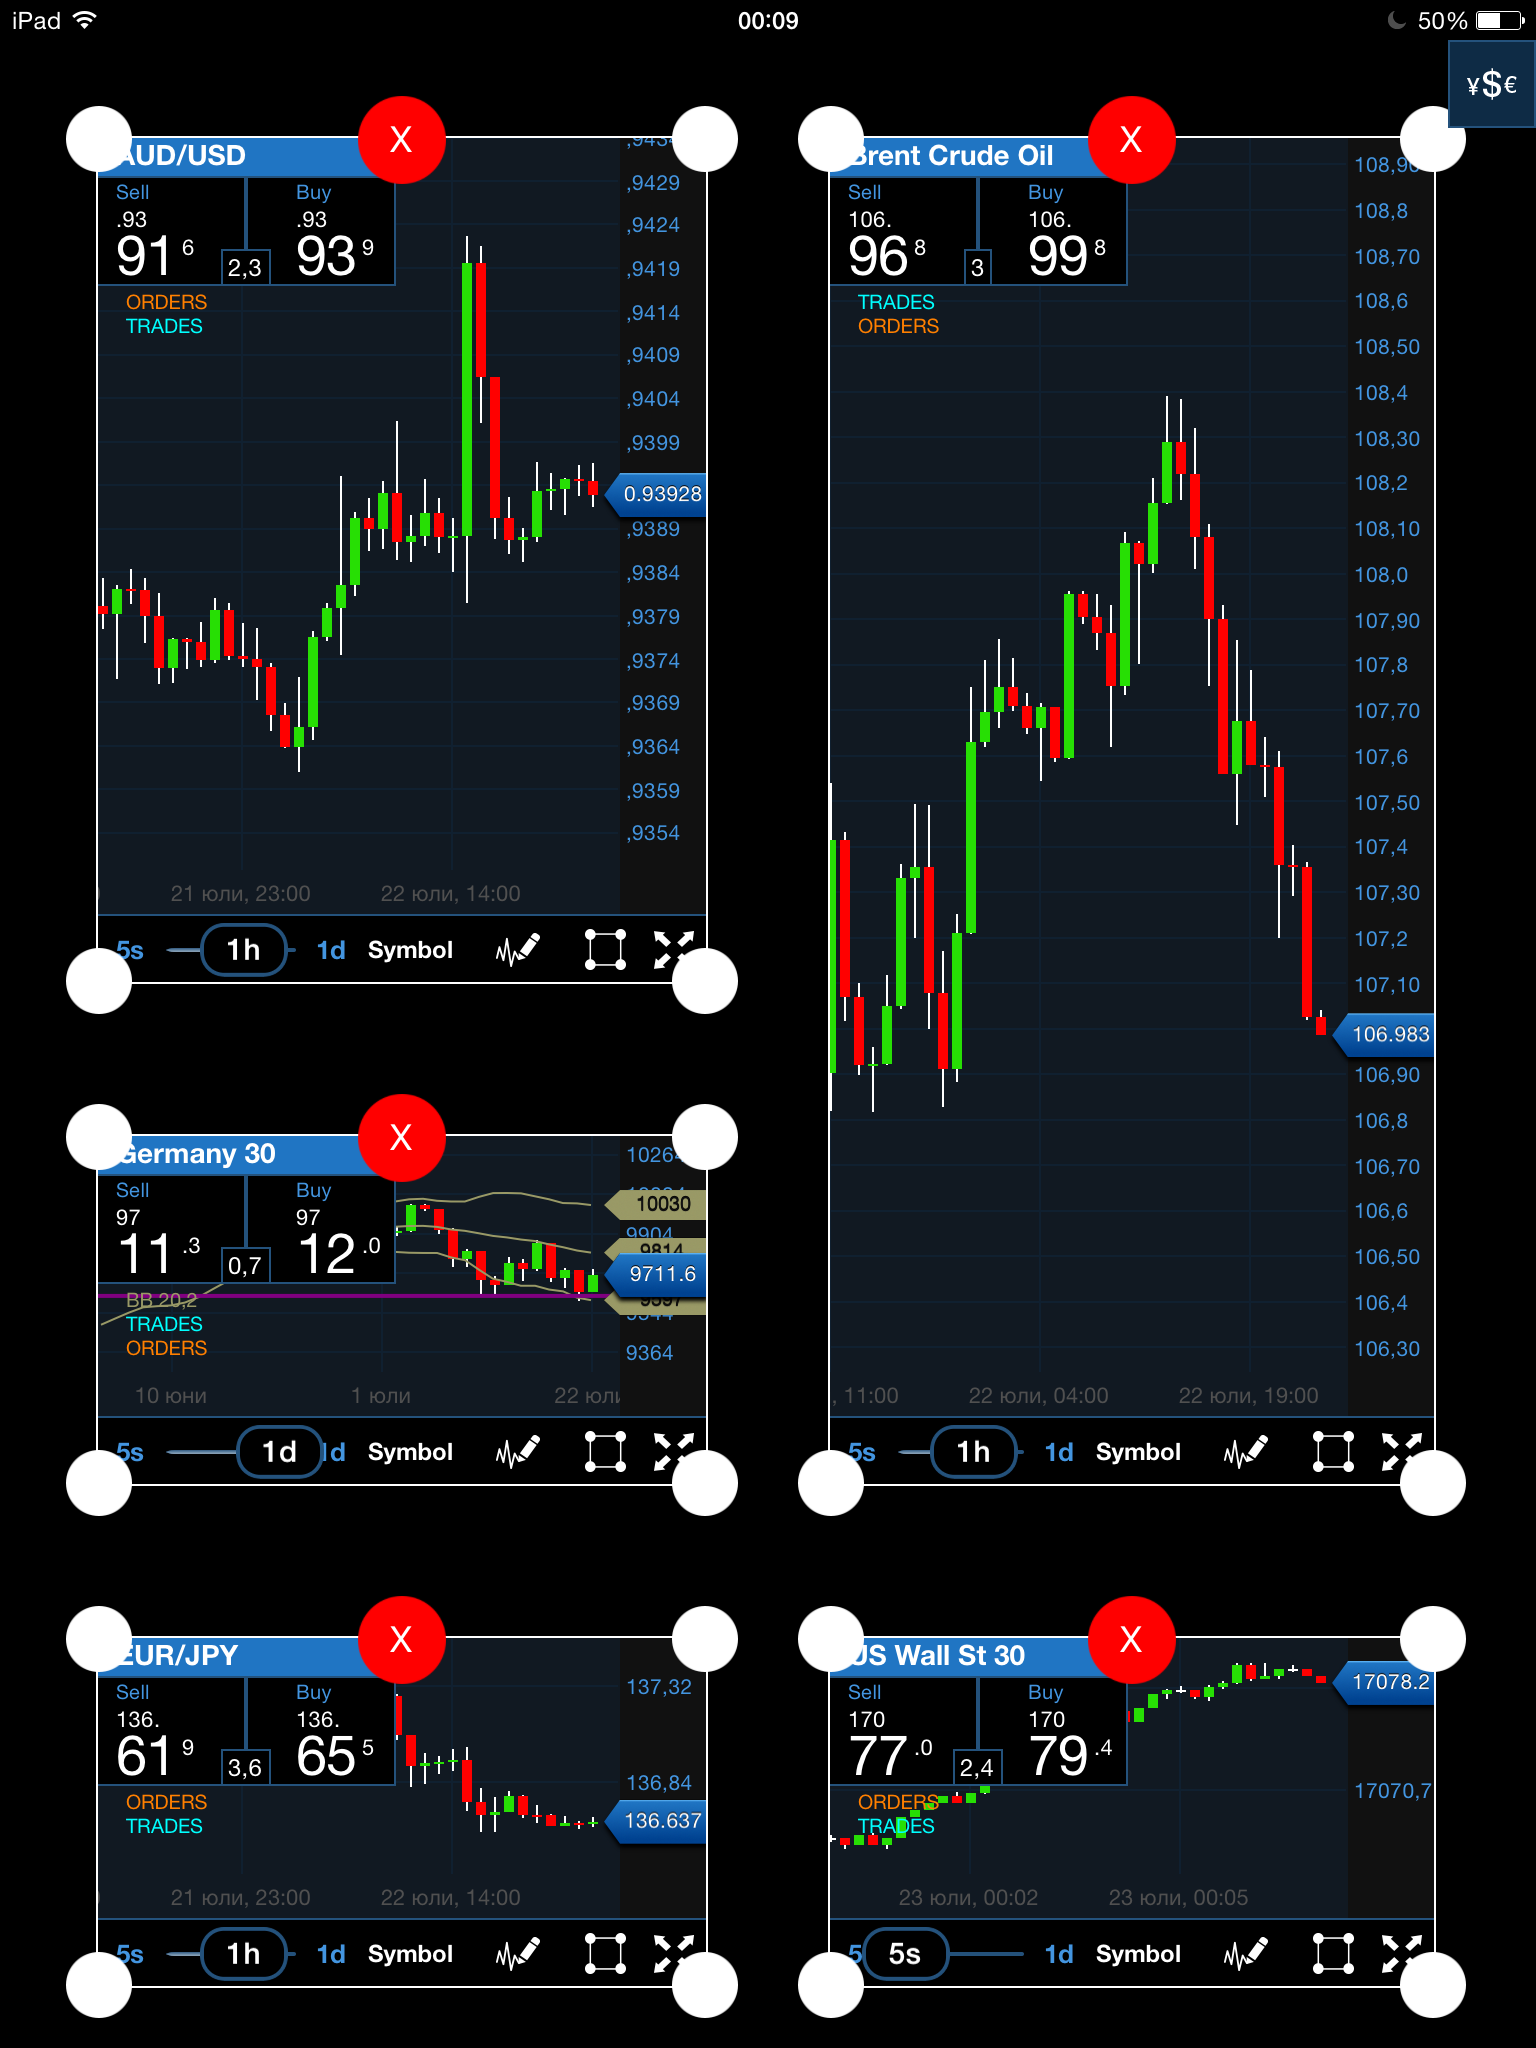Image resolution: width=1536 pixels, height=2048 pixels.
Task: Switch AUD/USD chart to 1d timeframe
Action: (x=331, y=950)
